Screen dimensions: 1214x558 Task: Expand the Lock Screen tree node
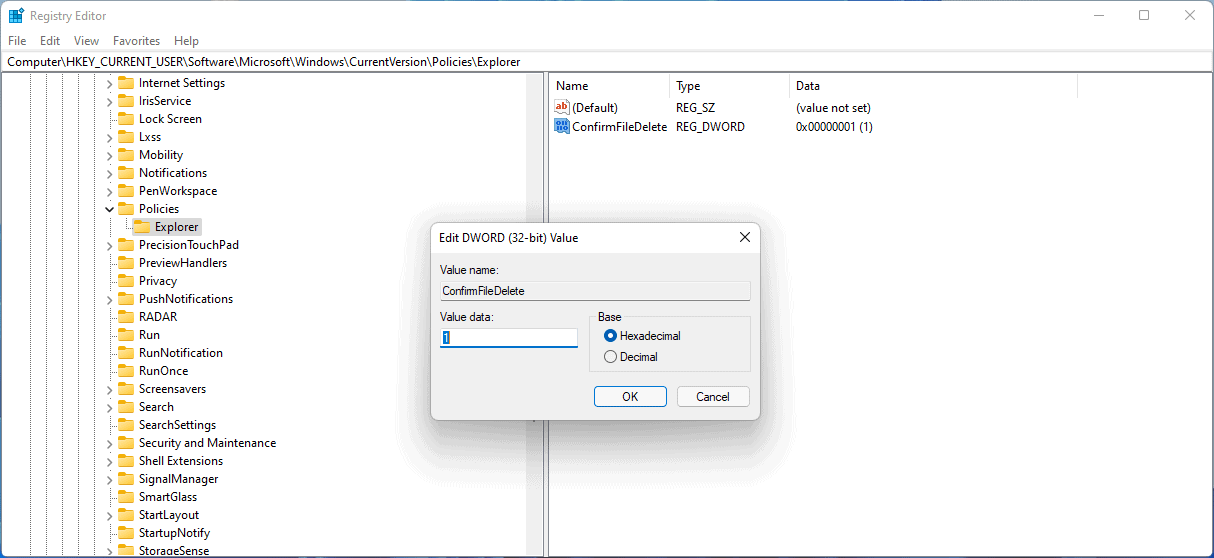coord(110,119)
